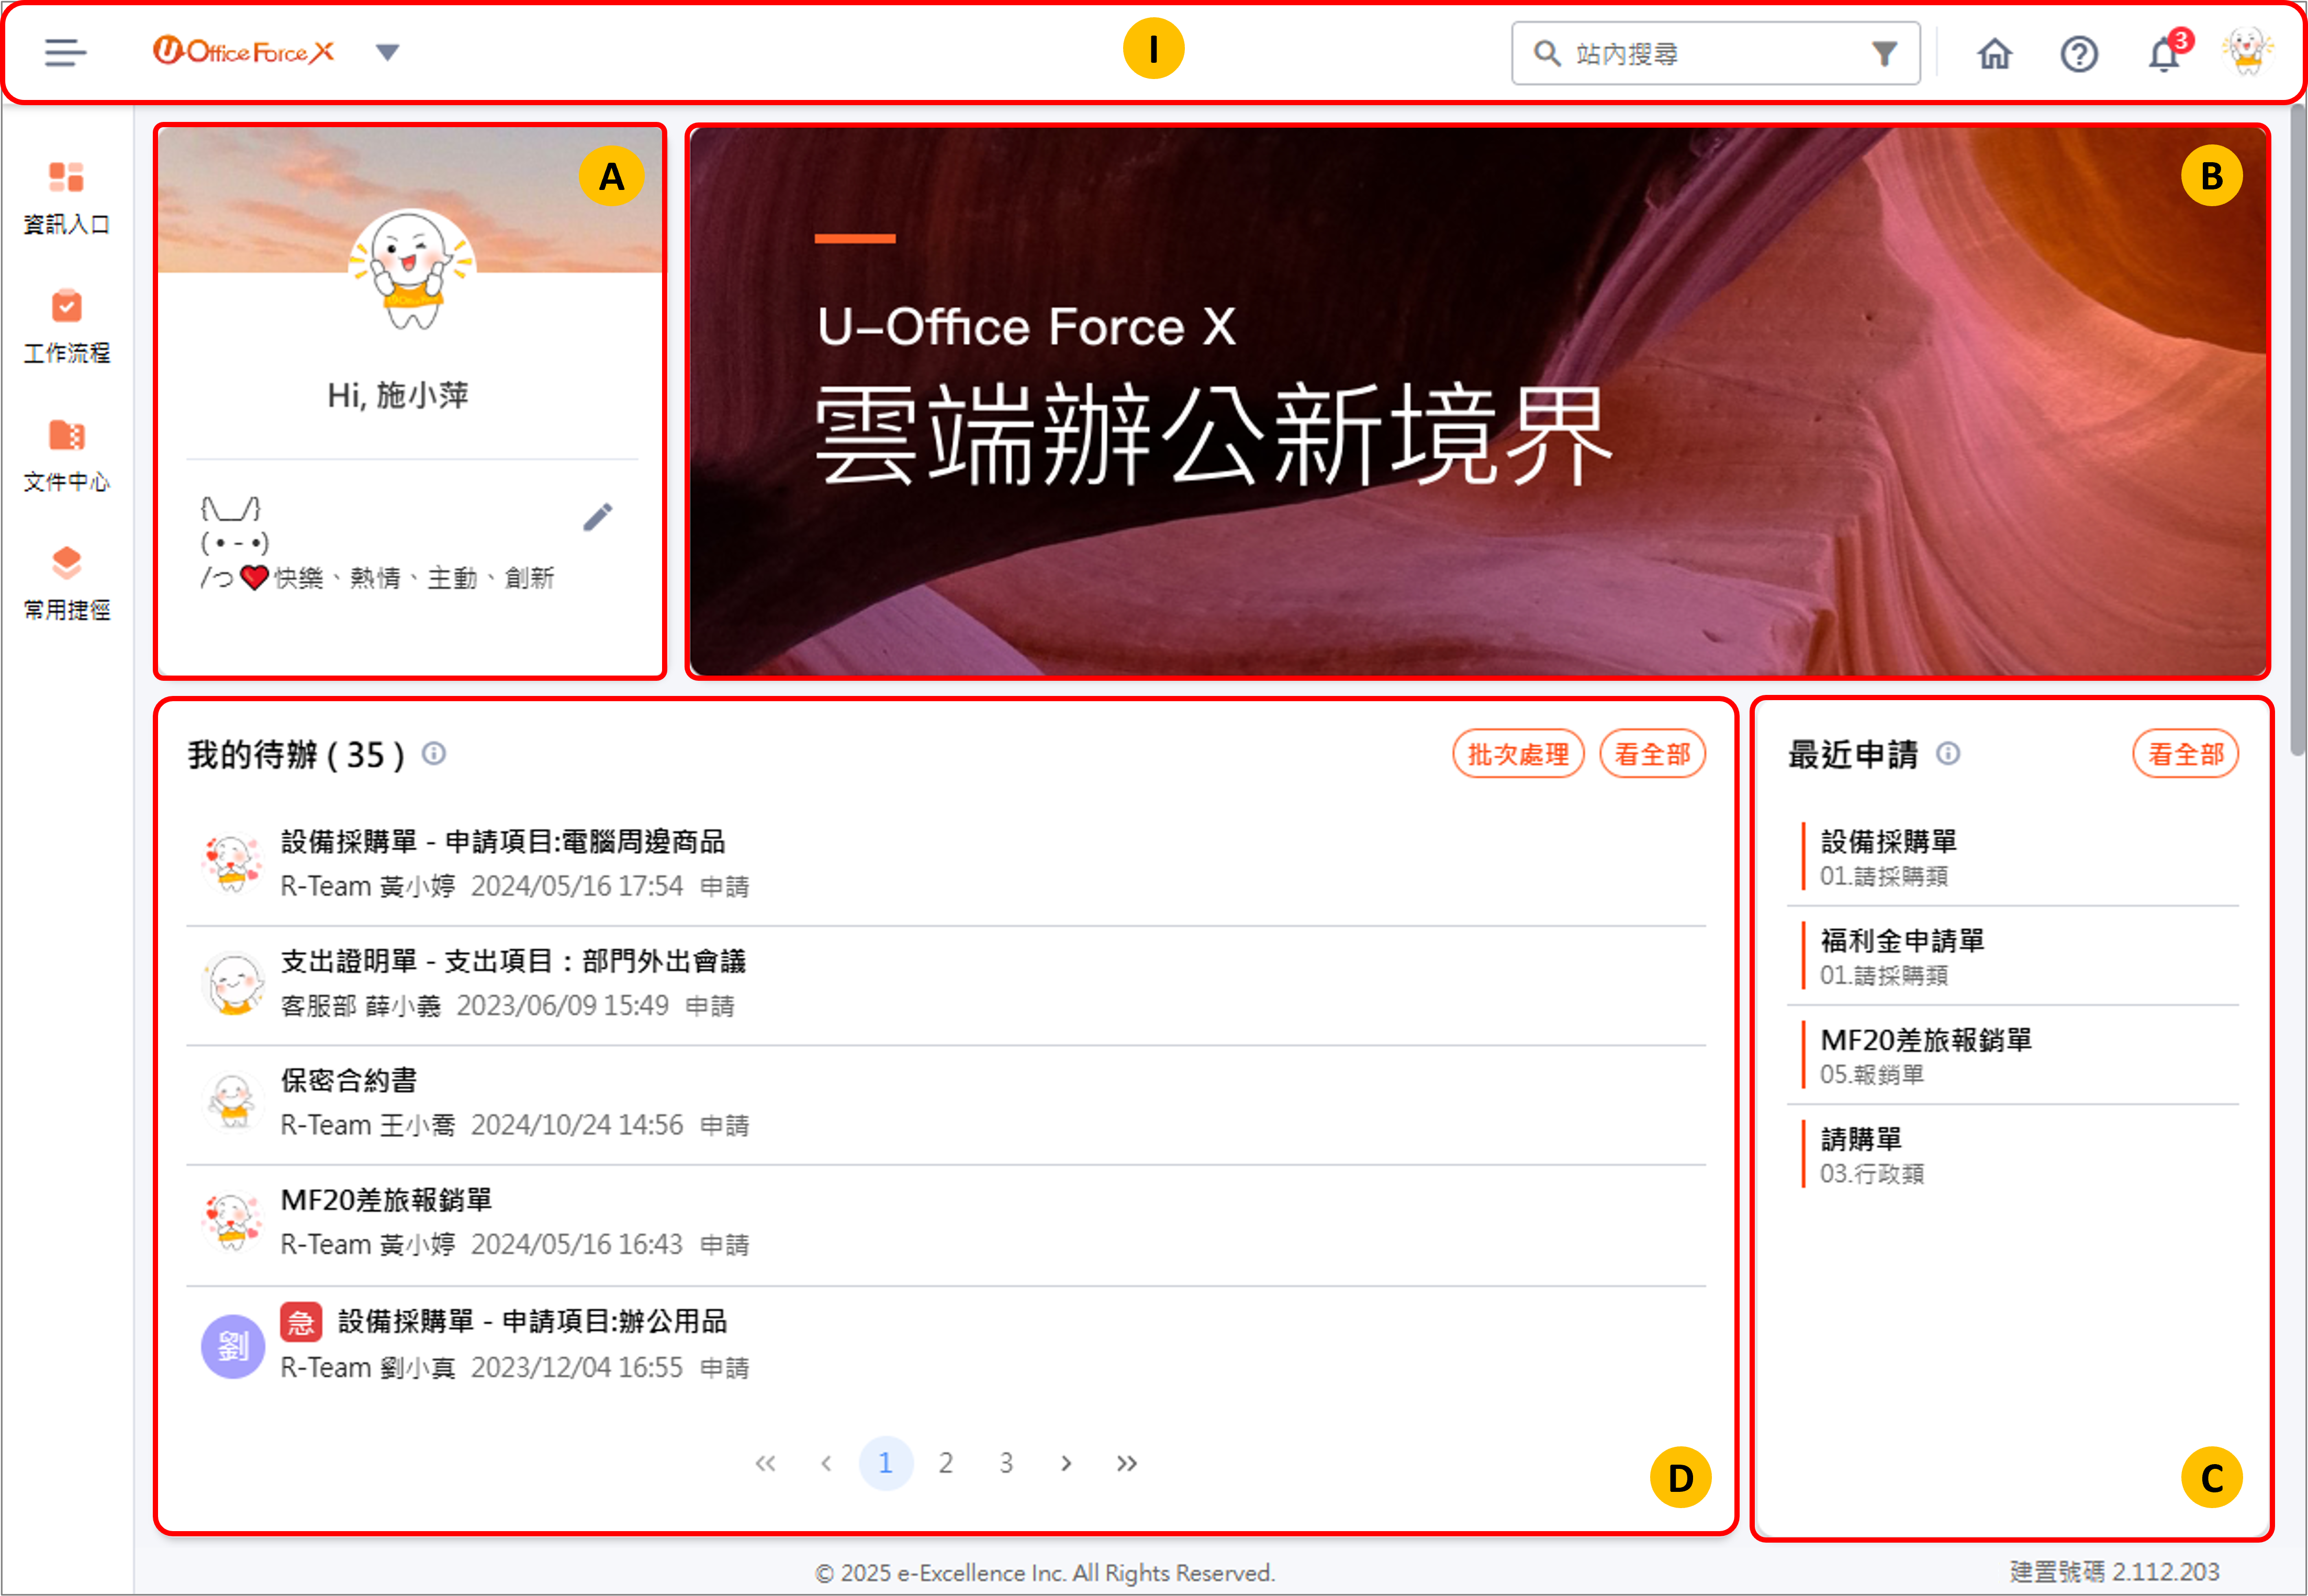
Task: Click 看全部 in the 最近申請 panel
Action: point(2186,754)
